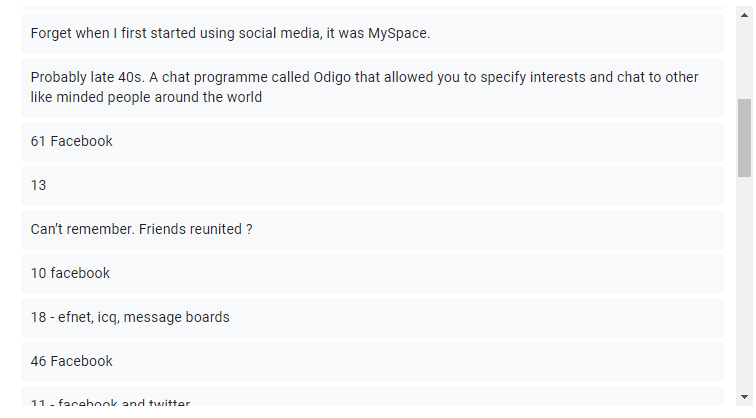
Task: Select the 'Can't remember. Friends reunited ?' response
Action: point(372,229)
